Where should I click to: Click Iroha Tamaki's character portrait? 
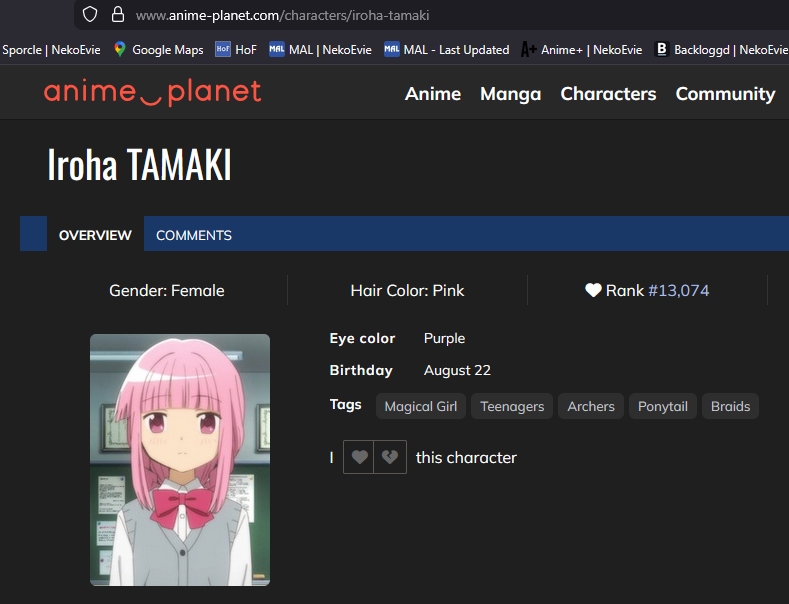pyautogui.click(x=180, y=460)
